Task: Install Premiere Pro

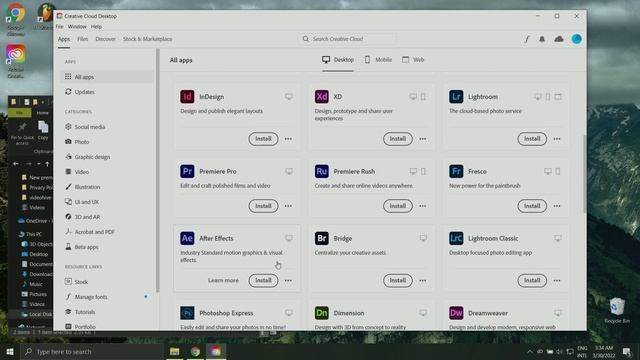Action: [263, 206]
